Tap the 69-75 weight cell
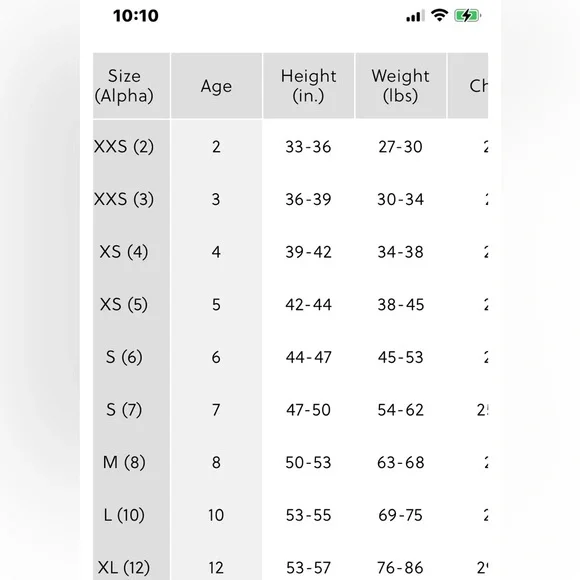 tap(400, 515)
